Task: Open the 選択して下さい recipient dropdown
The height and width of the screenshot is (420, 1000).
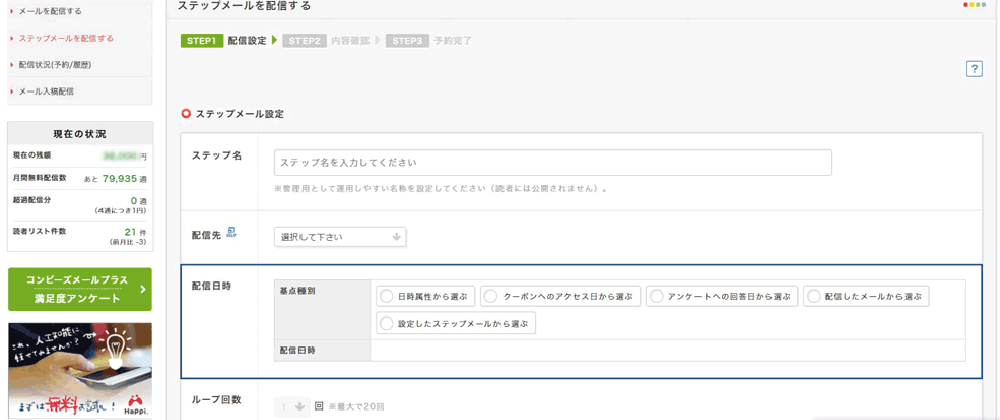Action: pyautogui.click(x=340, y=237)
